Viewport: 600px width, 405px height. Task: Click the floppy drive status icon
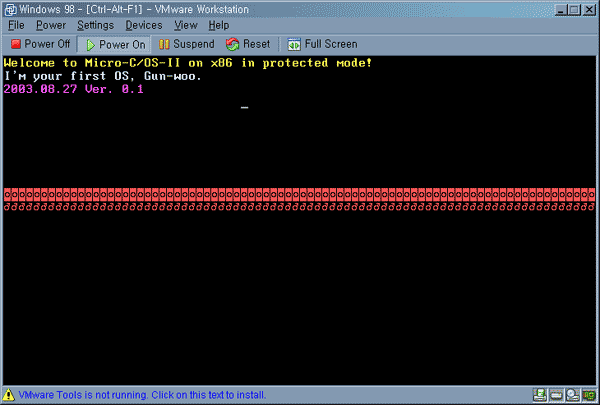click(540, 395)
